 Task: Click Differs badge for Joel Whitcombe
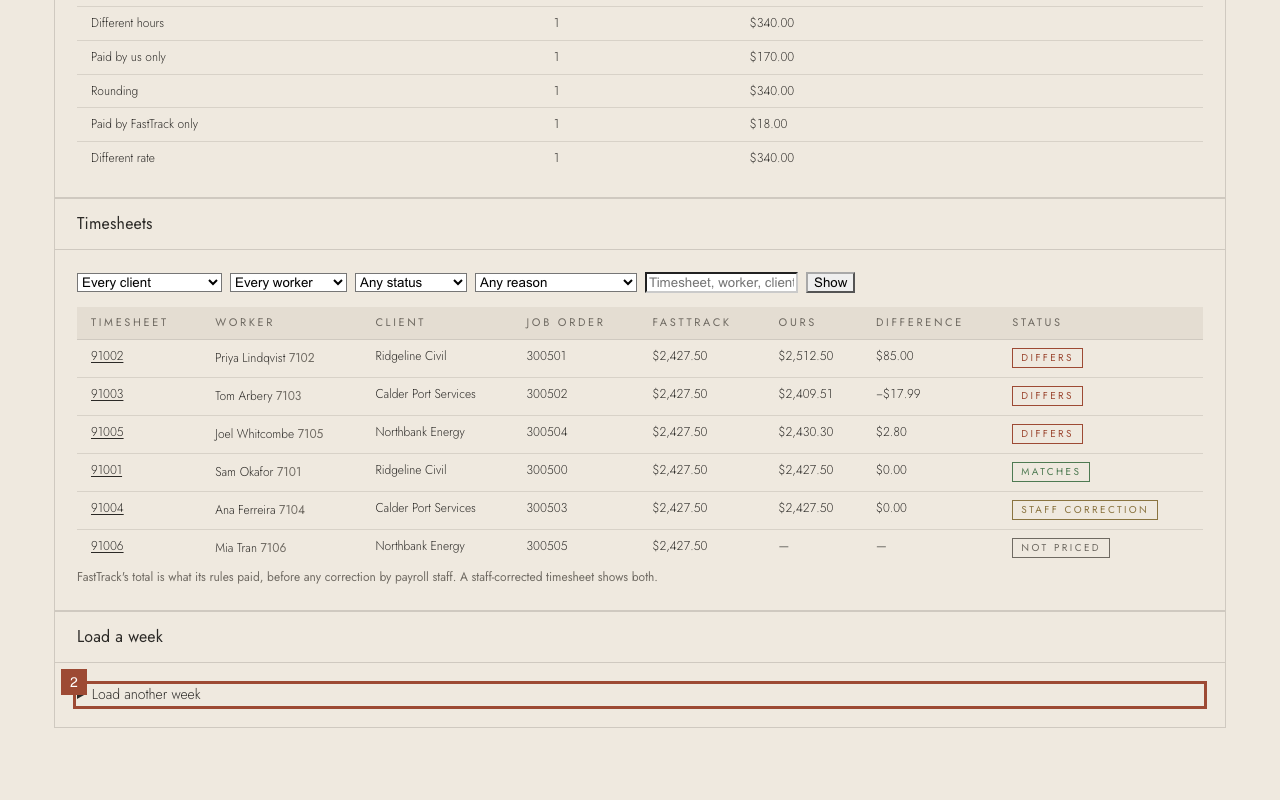click(x=1047, y=434)
